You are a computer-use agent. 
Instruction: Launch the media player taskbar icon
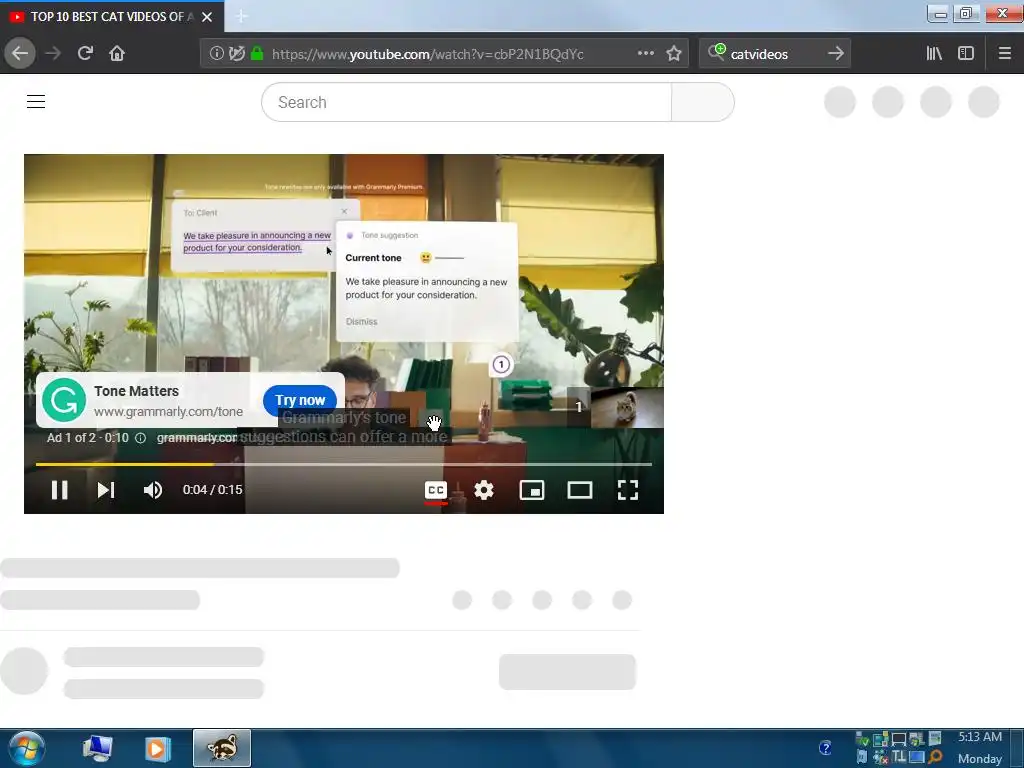click(157, 748)
